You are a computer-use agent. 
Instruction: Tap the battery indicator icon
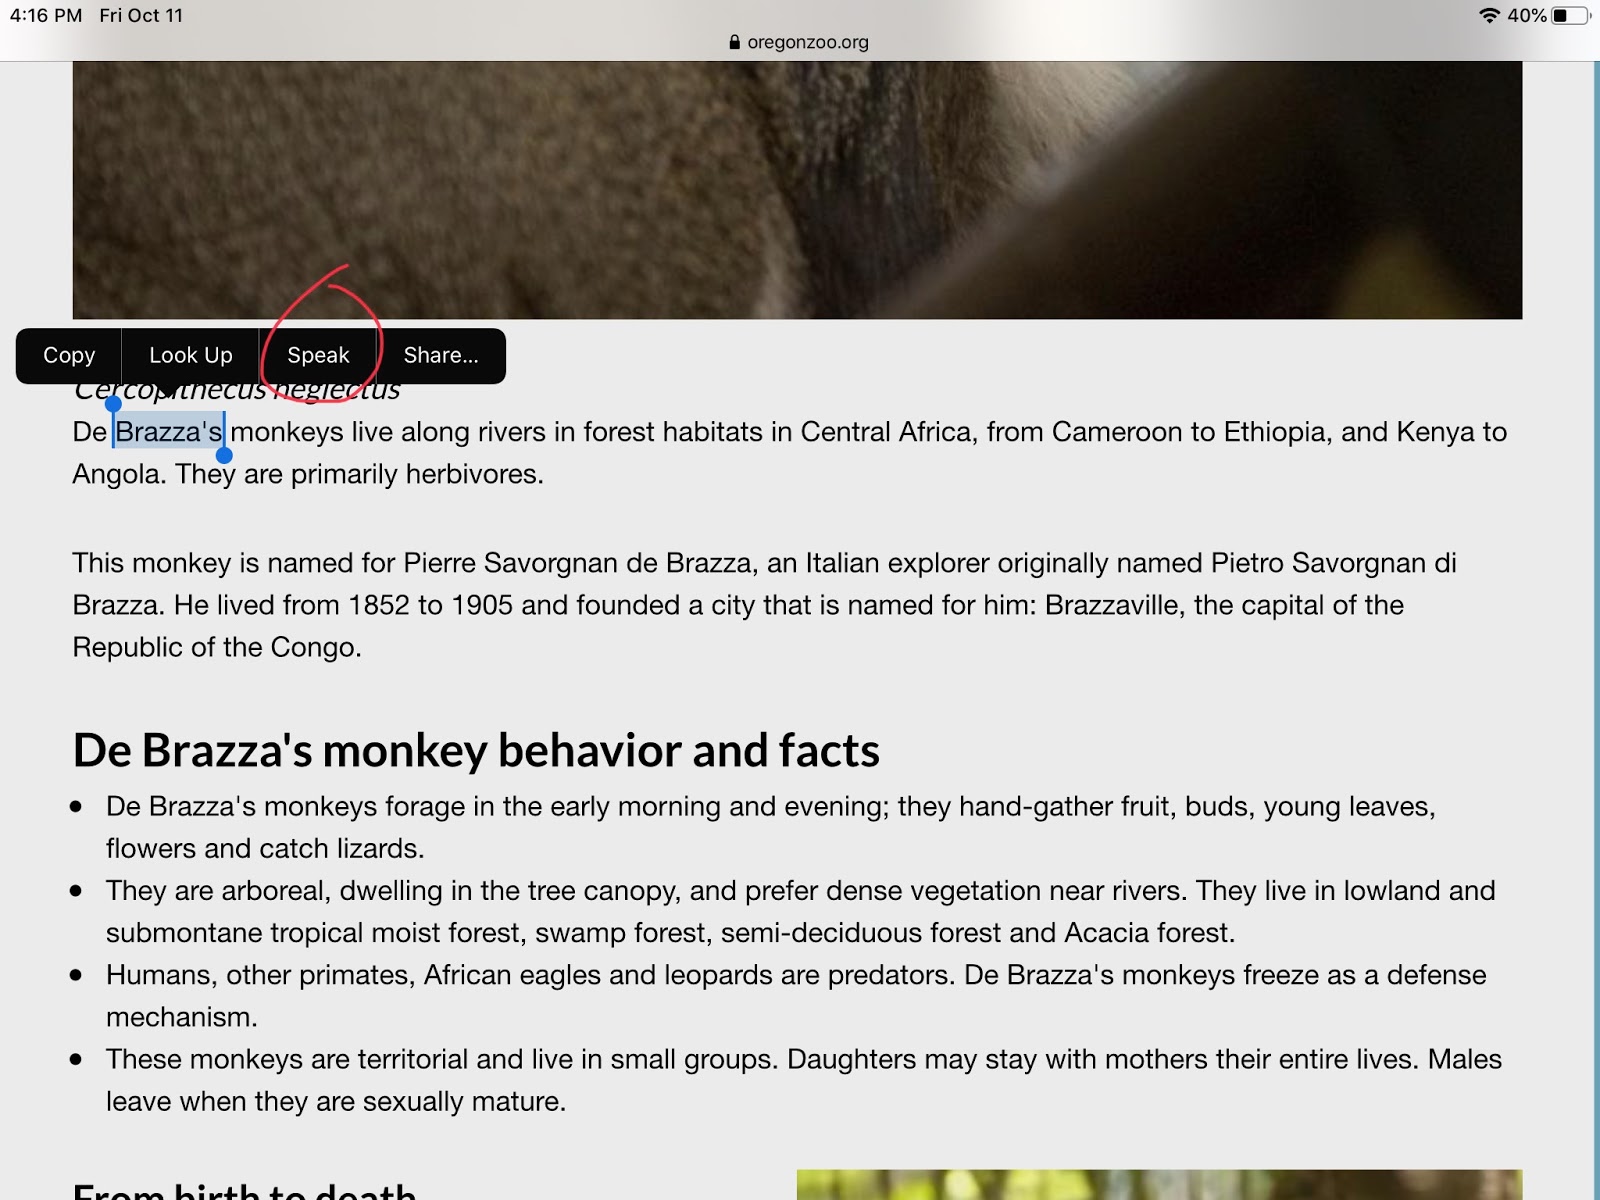pos(1570,15)
